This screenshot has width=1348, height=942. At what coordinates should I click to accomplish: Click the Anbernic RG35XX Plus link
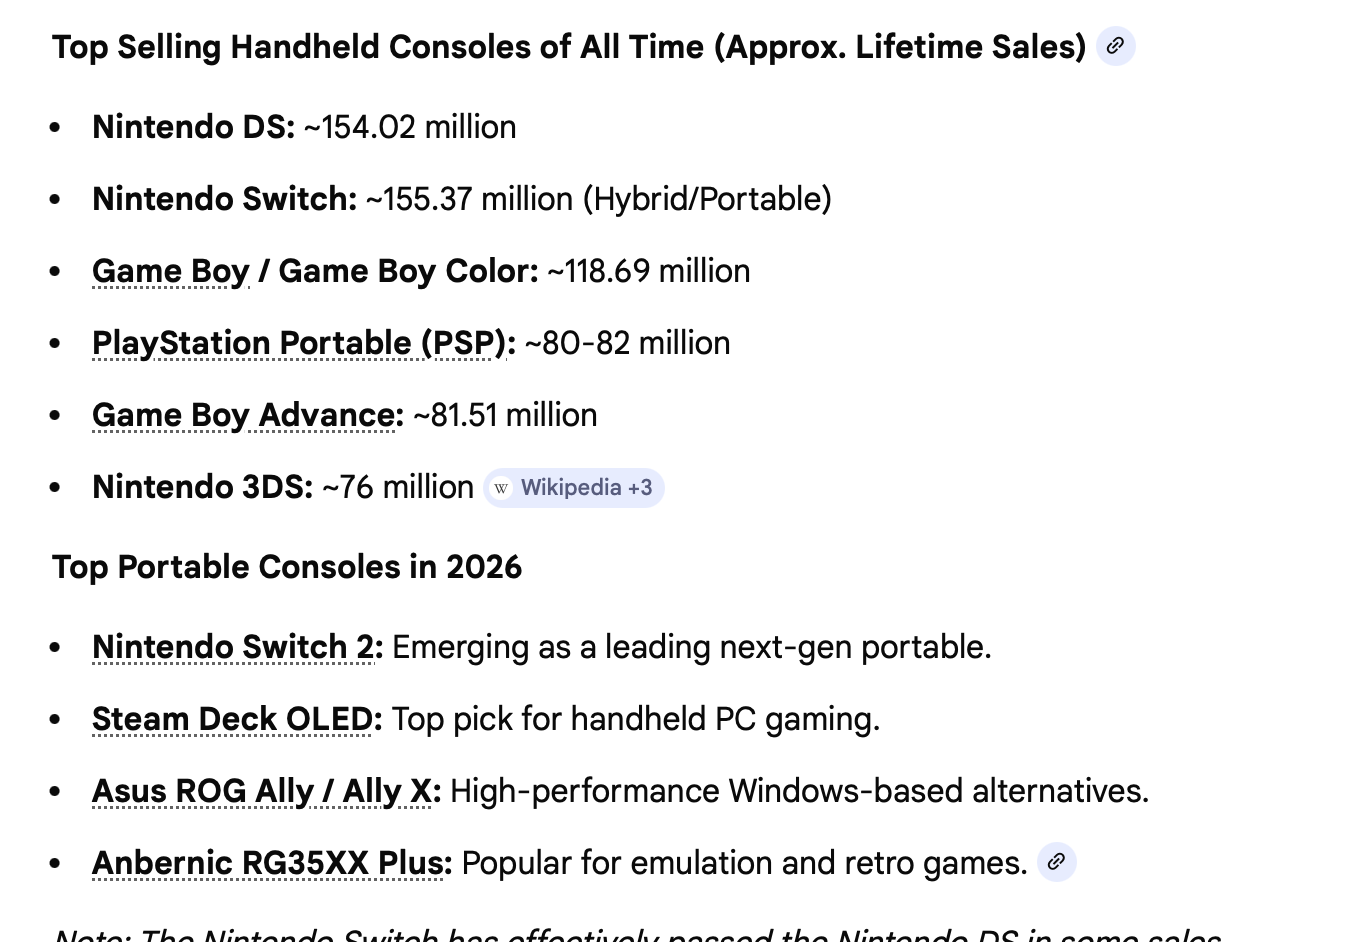pos(270,863)
